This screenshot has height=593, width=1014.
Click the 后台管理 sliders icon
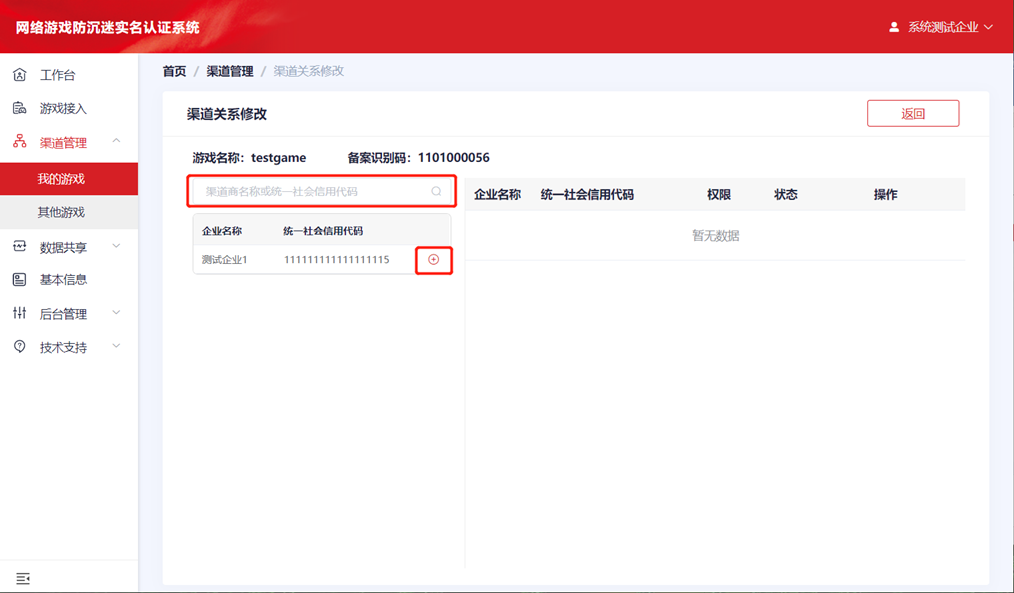point(19,313)
